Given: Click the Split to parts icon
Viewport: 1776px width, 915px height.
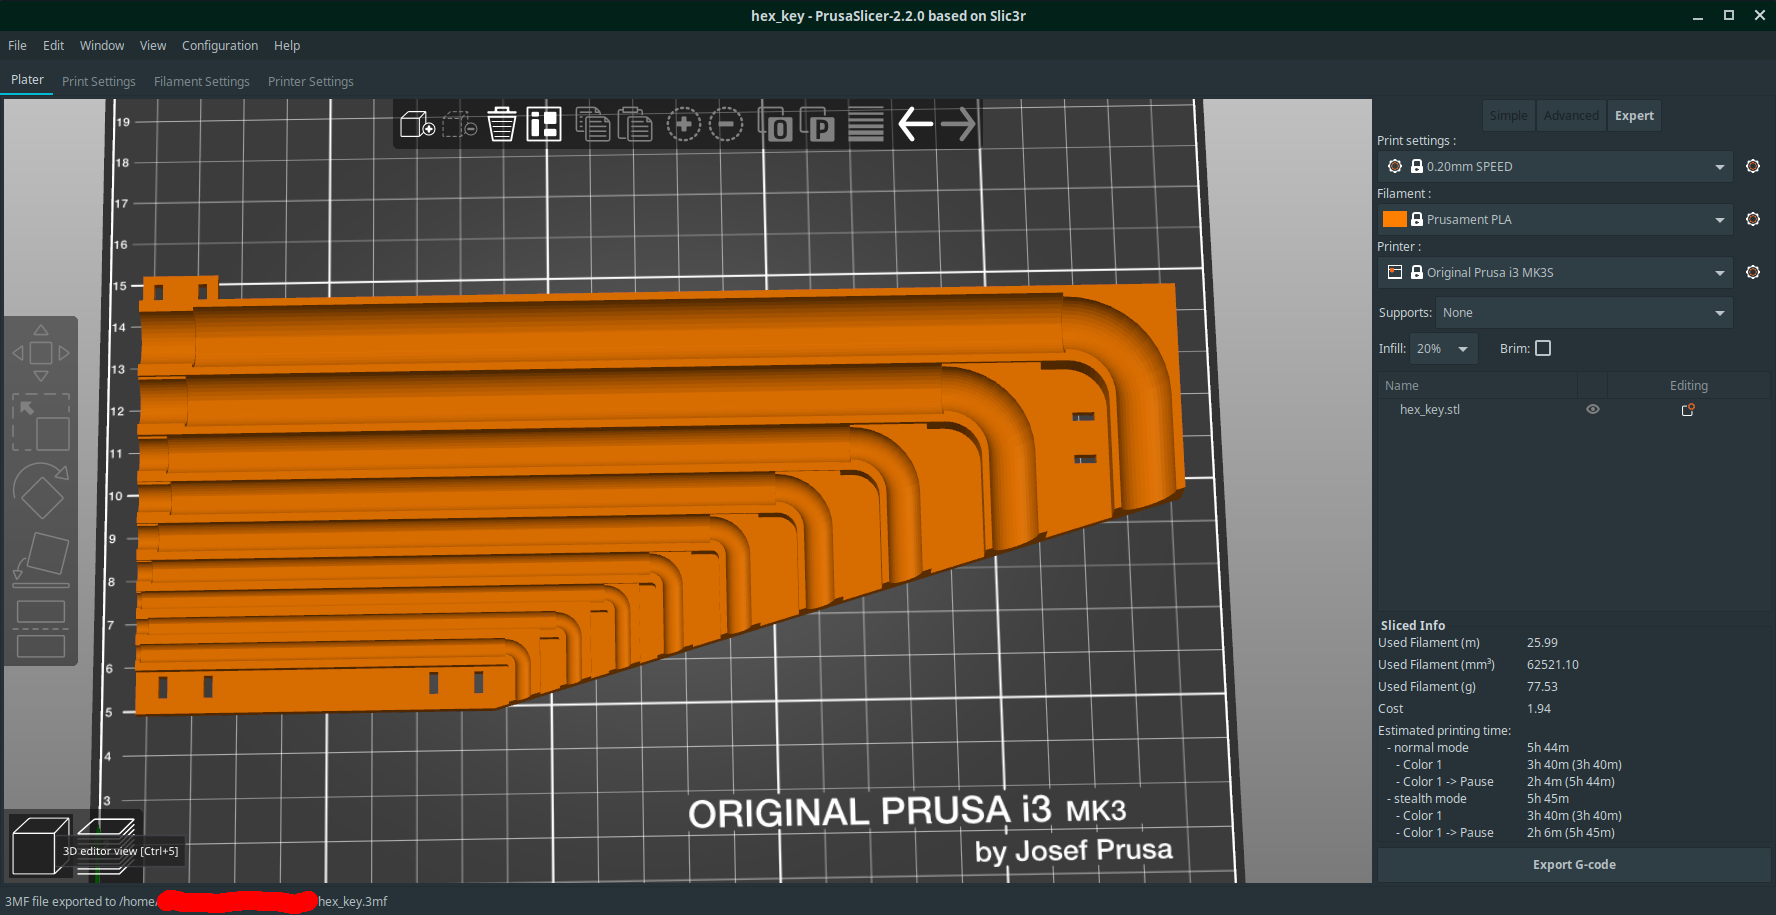Looking at the screenshot, I should click(817, 125).
